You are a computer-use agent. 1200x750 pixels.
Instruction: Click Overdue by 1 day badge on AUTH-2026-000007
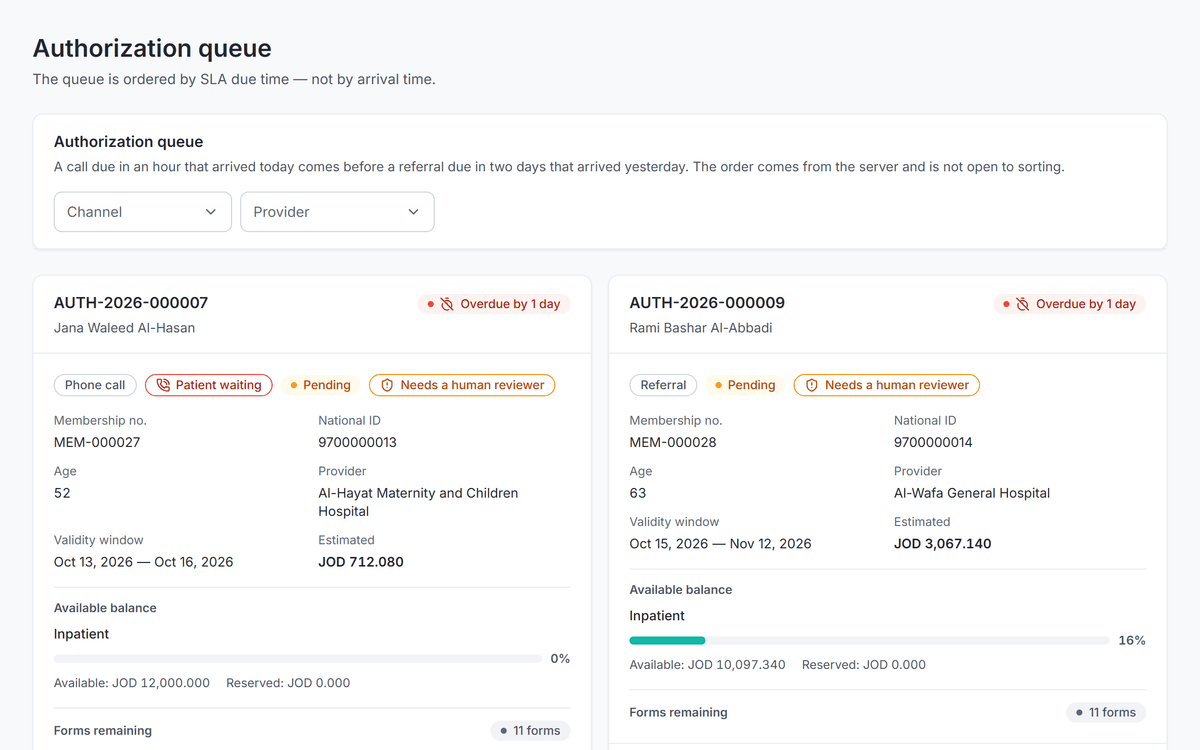coord(494,304)
